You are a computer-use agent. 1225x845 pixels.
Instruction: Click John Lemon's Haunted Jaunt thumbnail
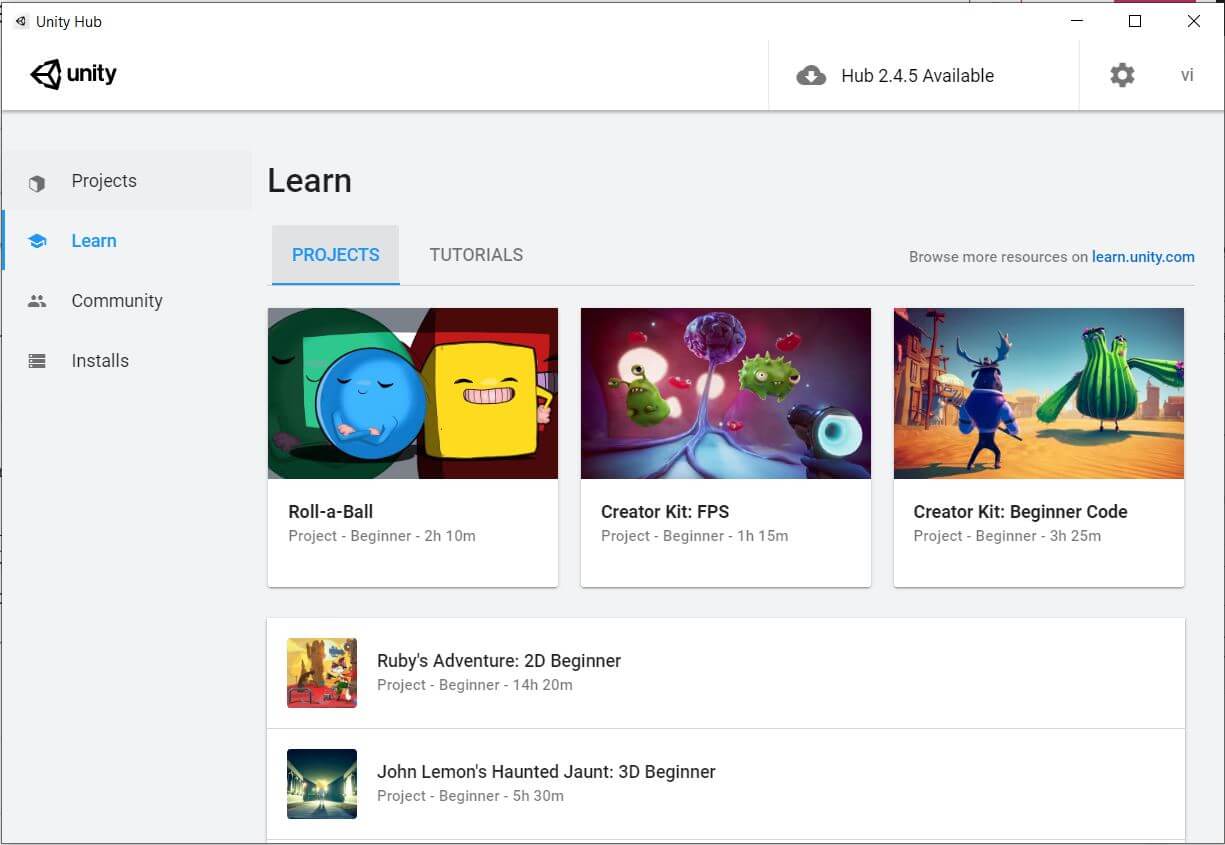click(322, 784)
